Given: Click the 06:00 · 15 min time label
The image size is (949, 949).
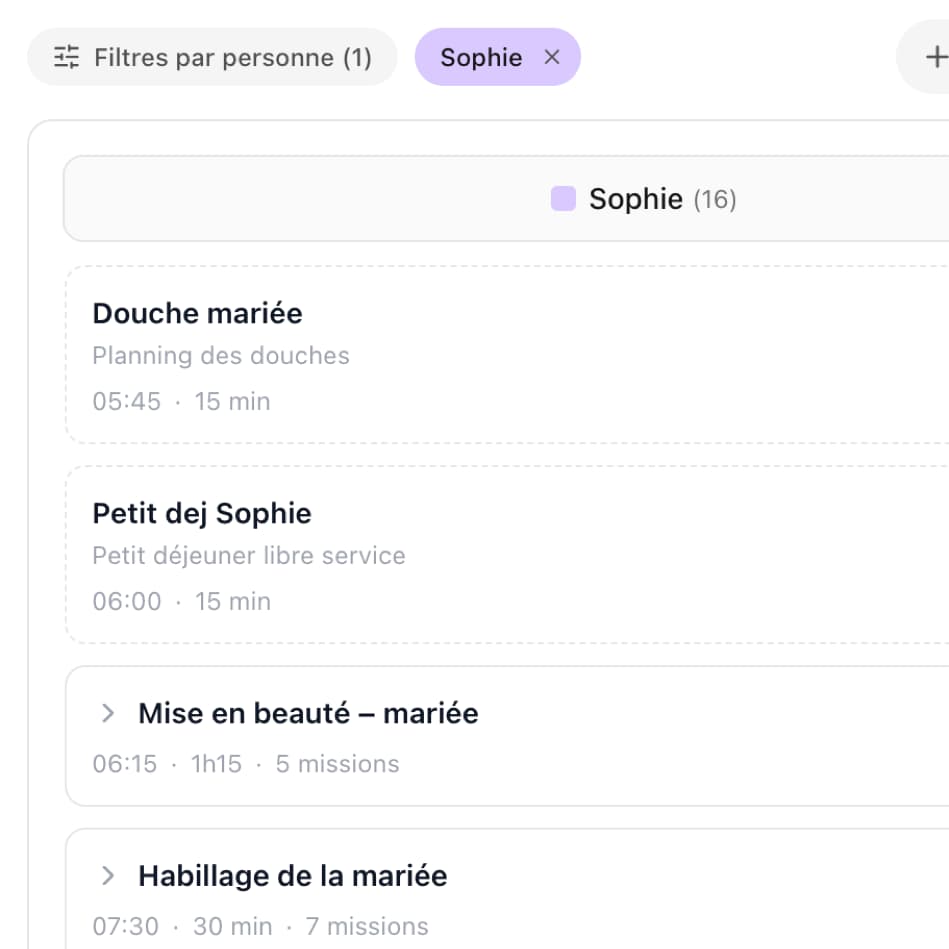Looking at the screenshot, I should [180, 601].
